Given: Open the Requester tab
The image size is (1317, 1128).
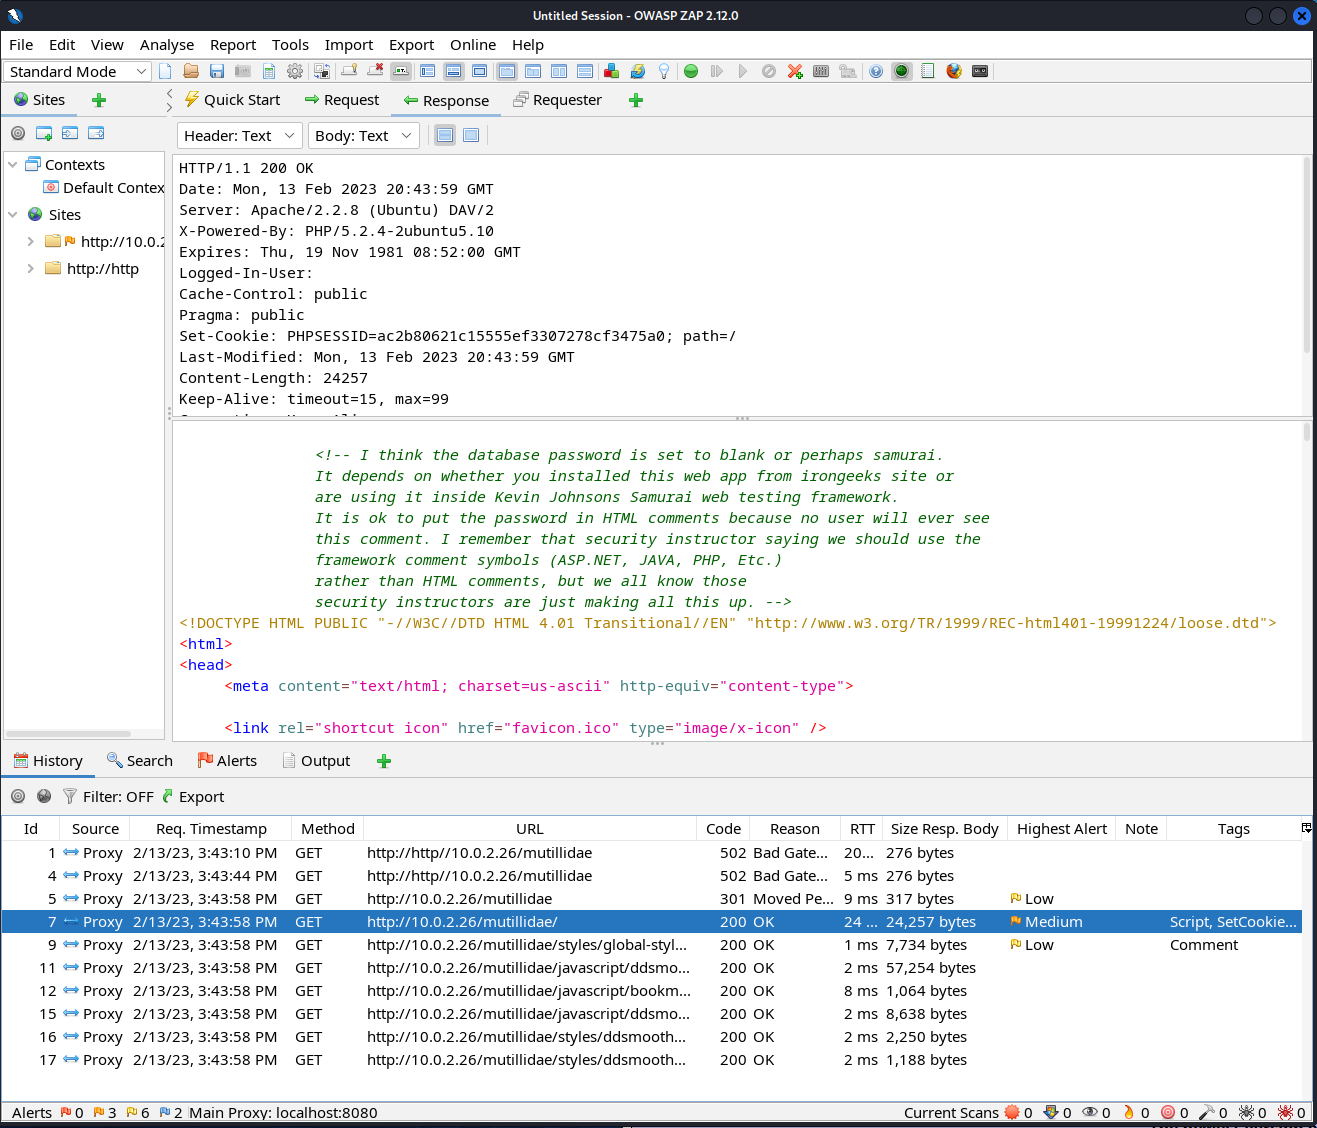Looking at the screenshot, I should 557,100.
